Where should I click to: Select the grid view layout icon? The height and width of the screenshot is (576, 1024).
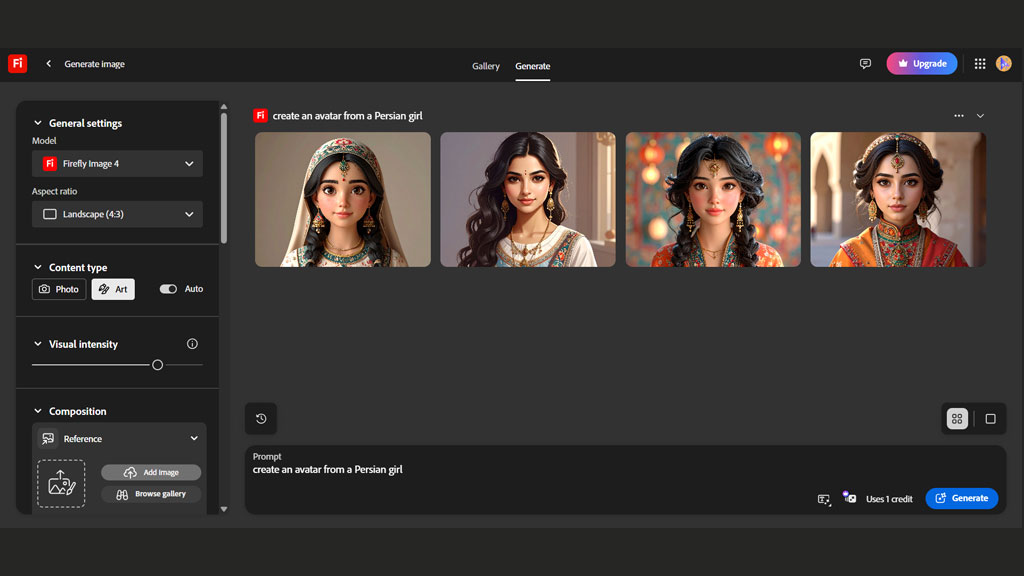point(956,418)
